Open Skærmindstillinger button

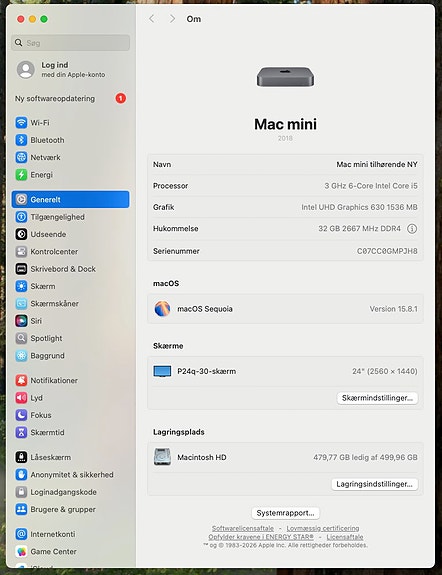point(377,398)
